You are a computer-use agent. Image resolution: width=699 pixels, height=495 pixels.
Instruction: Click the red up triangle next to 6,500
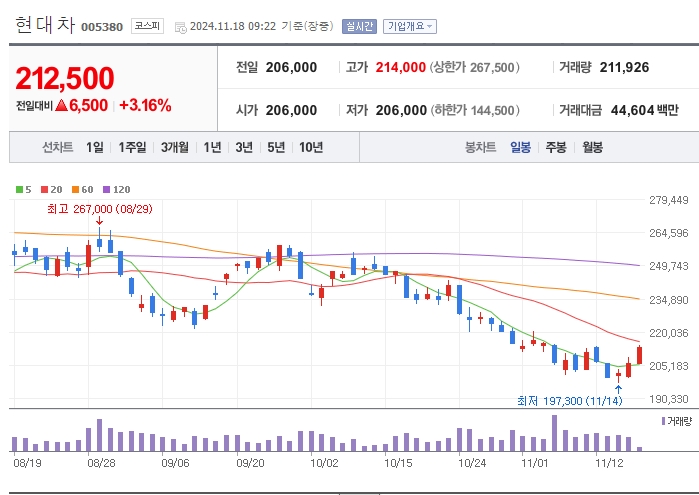pos(62,105)
